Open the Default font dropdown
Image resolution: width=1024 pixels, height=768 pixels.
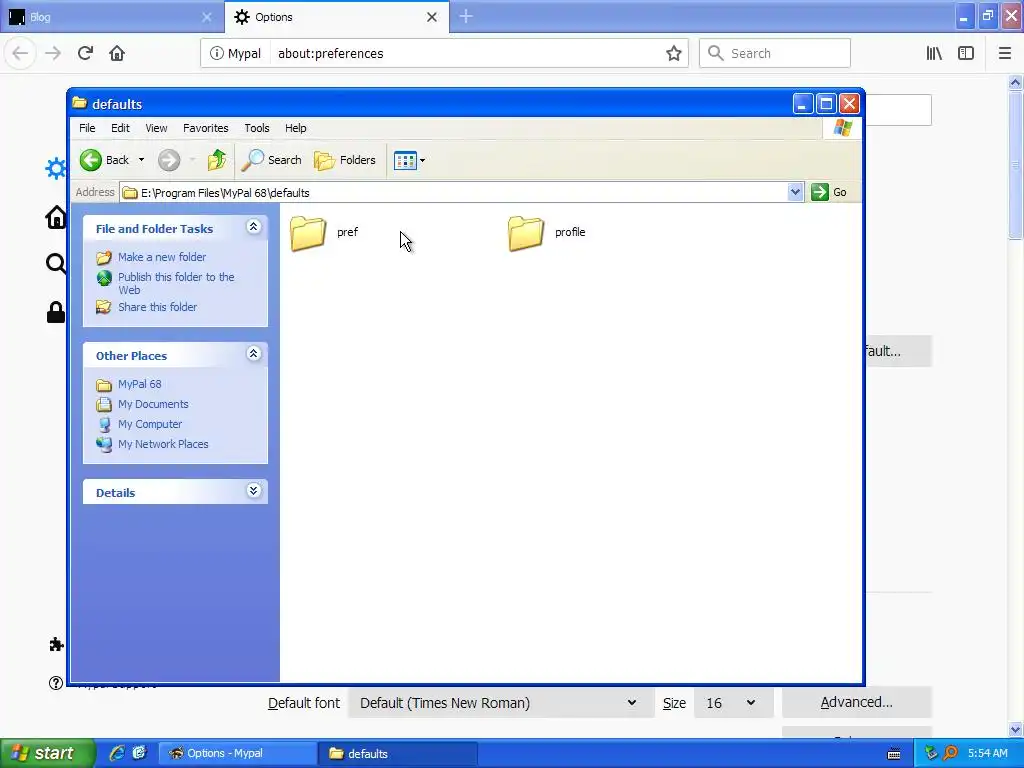click(501, 703)
